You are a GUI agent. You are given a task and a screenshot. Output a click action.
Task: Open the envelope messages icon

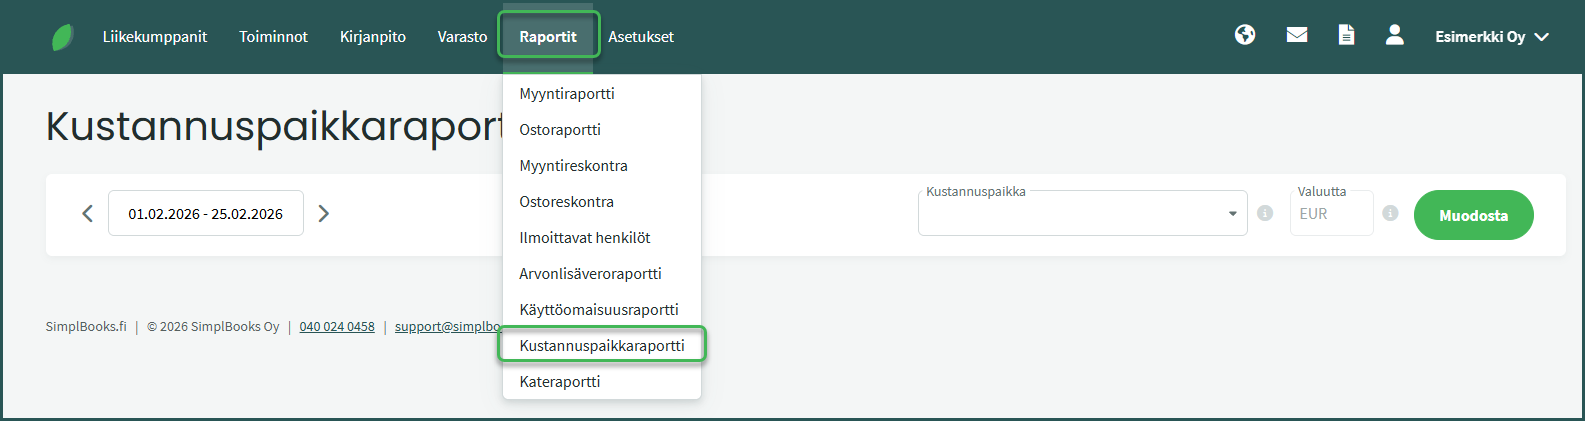(1297, 35)
